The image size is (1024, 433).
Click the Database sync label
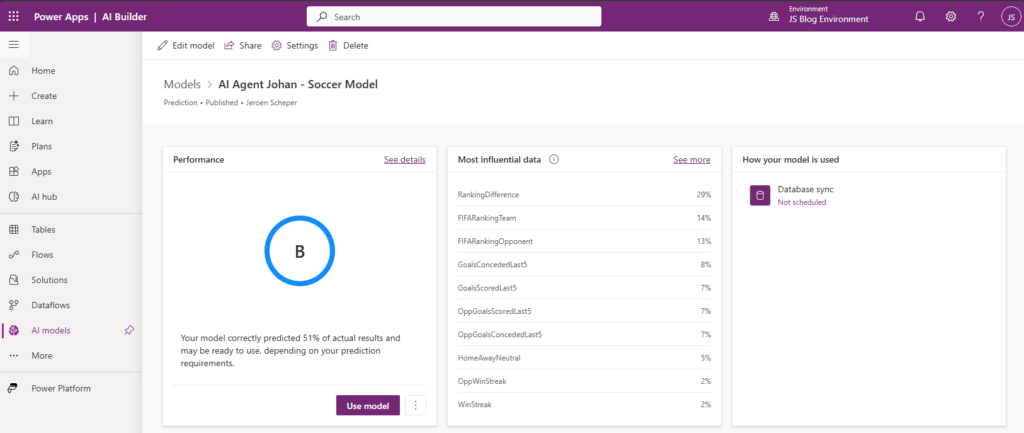click(805, 189)
